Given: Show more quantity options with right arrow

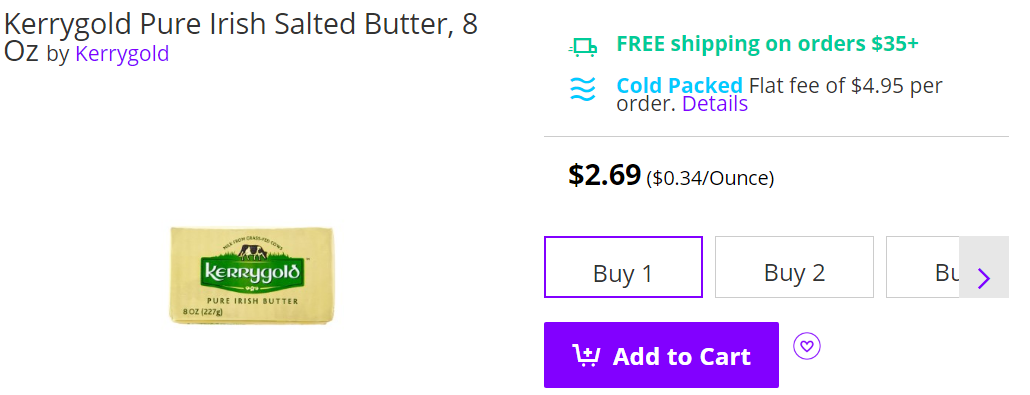Looking at the screenshot, I should [983, 279].
